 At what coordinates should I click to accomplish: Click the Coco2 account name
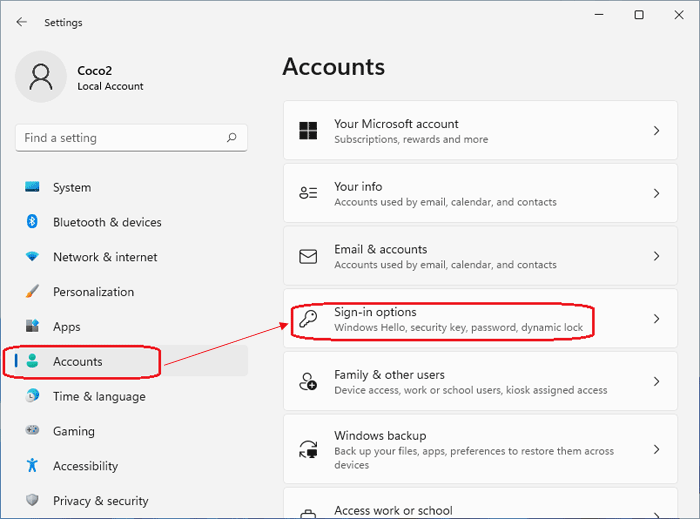[x=95, y=71]
